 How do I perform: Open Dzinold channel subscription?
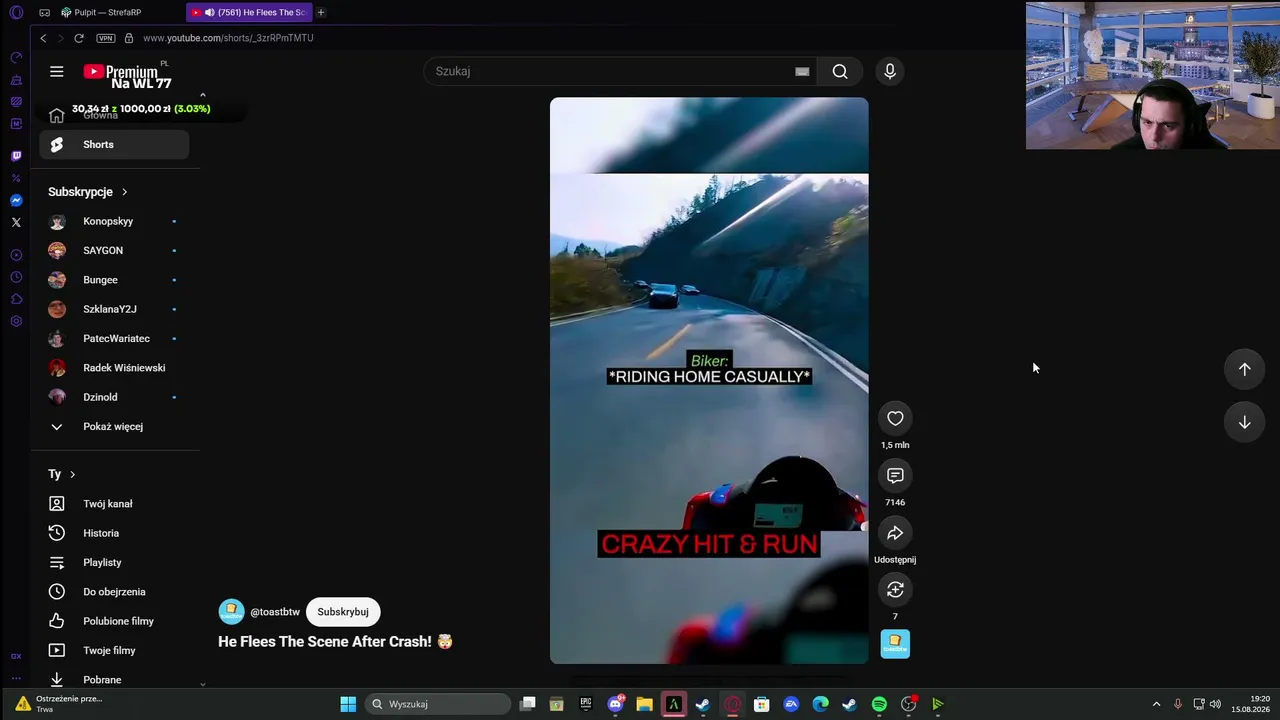114,397
